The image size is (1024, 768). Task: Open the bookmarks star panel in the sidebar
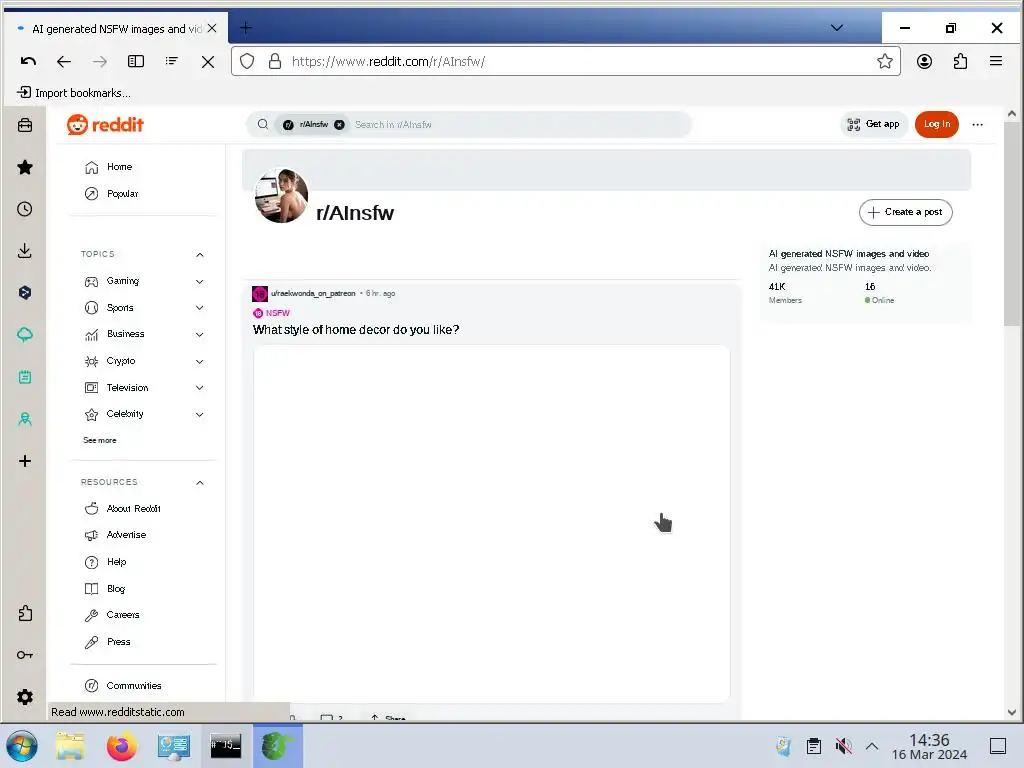[x=25, y=167]
